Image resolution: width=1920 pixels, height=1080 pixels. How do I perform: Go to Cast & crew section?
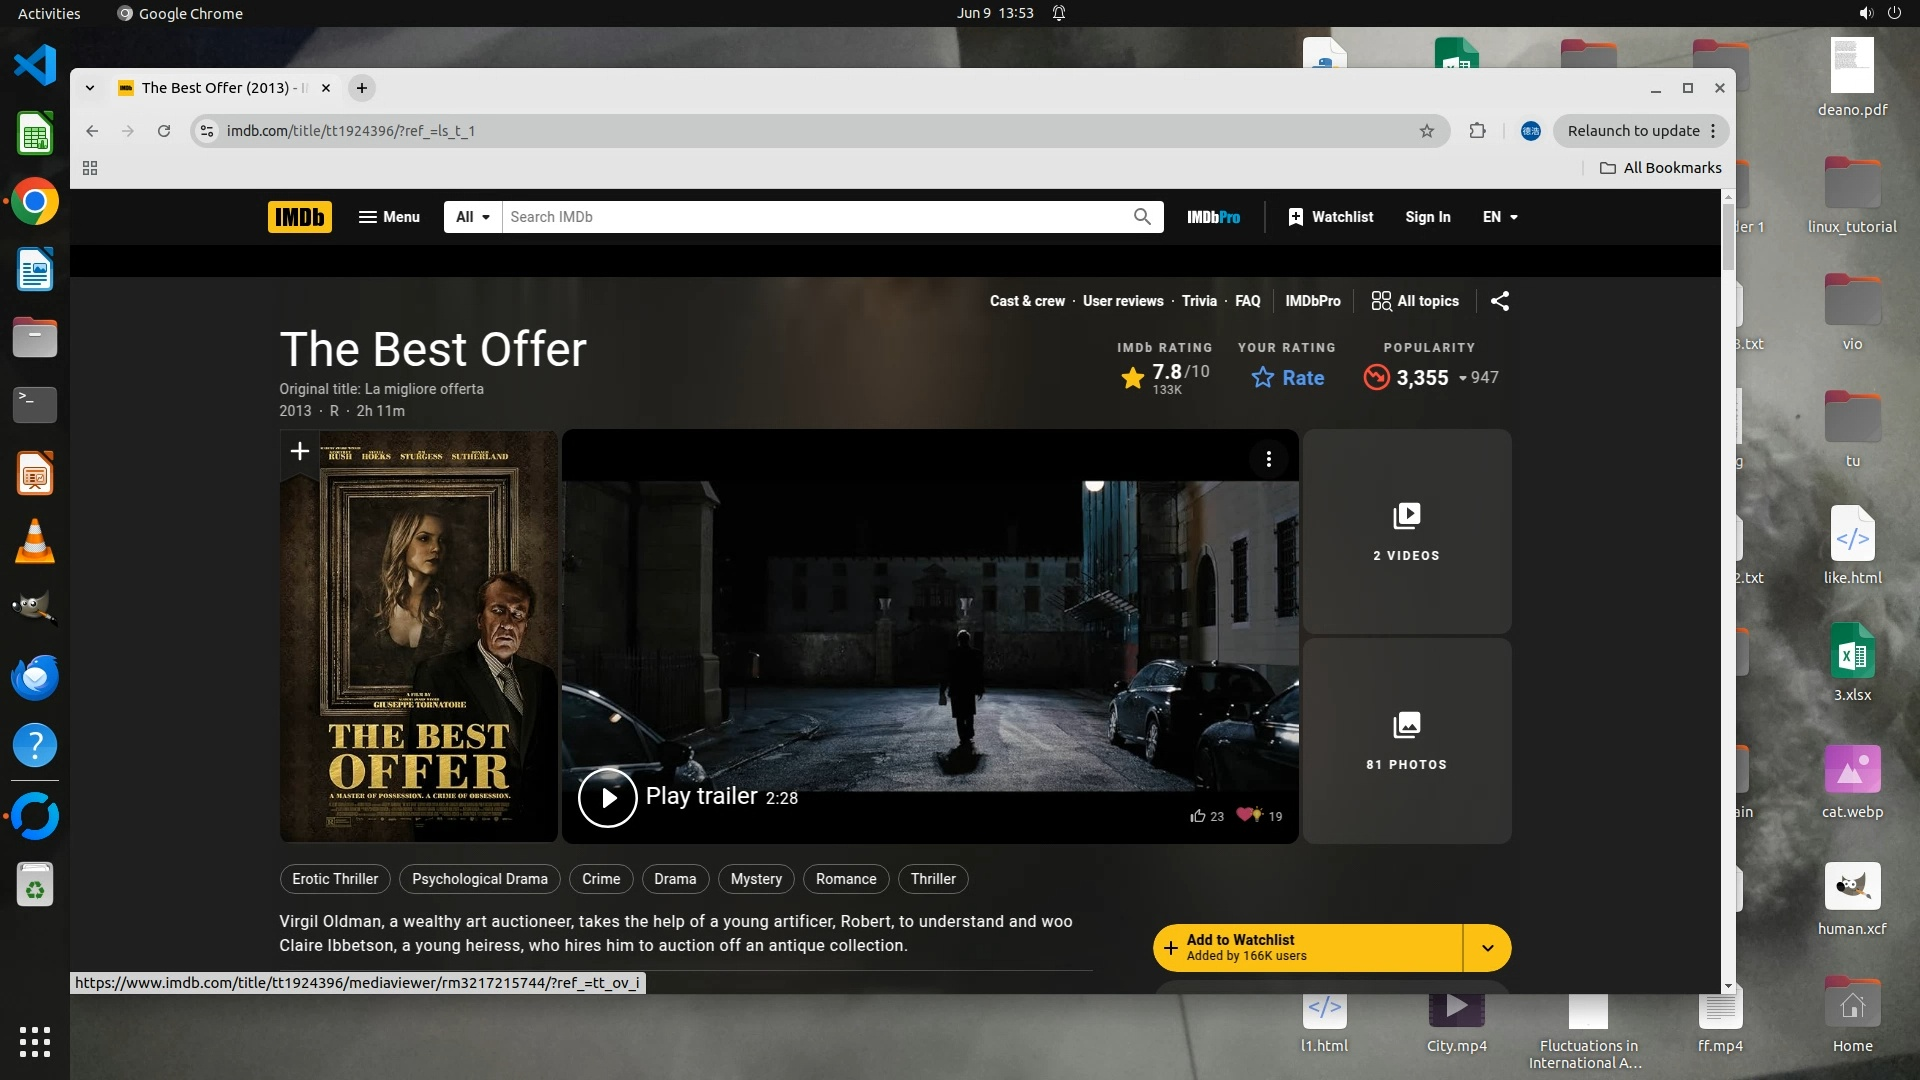tap(1027, 301)
